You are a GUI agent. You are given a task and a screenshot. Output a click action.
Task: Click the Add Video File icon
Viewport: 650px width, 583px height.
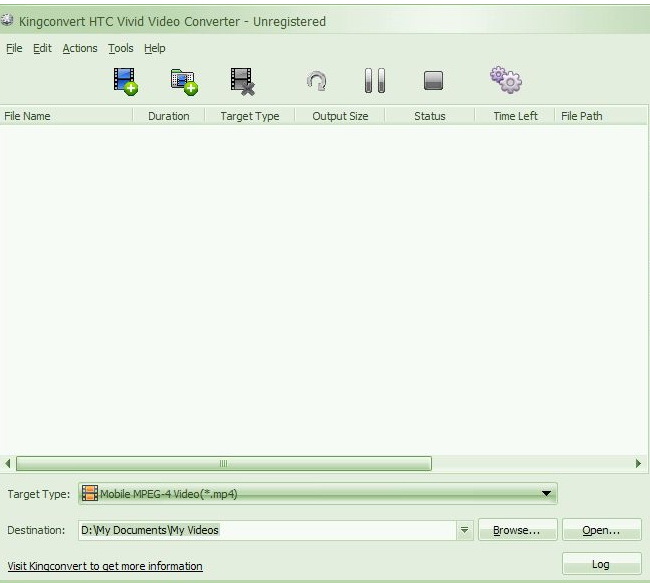[x=126, y=81]
